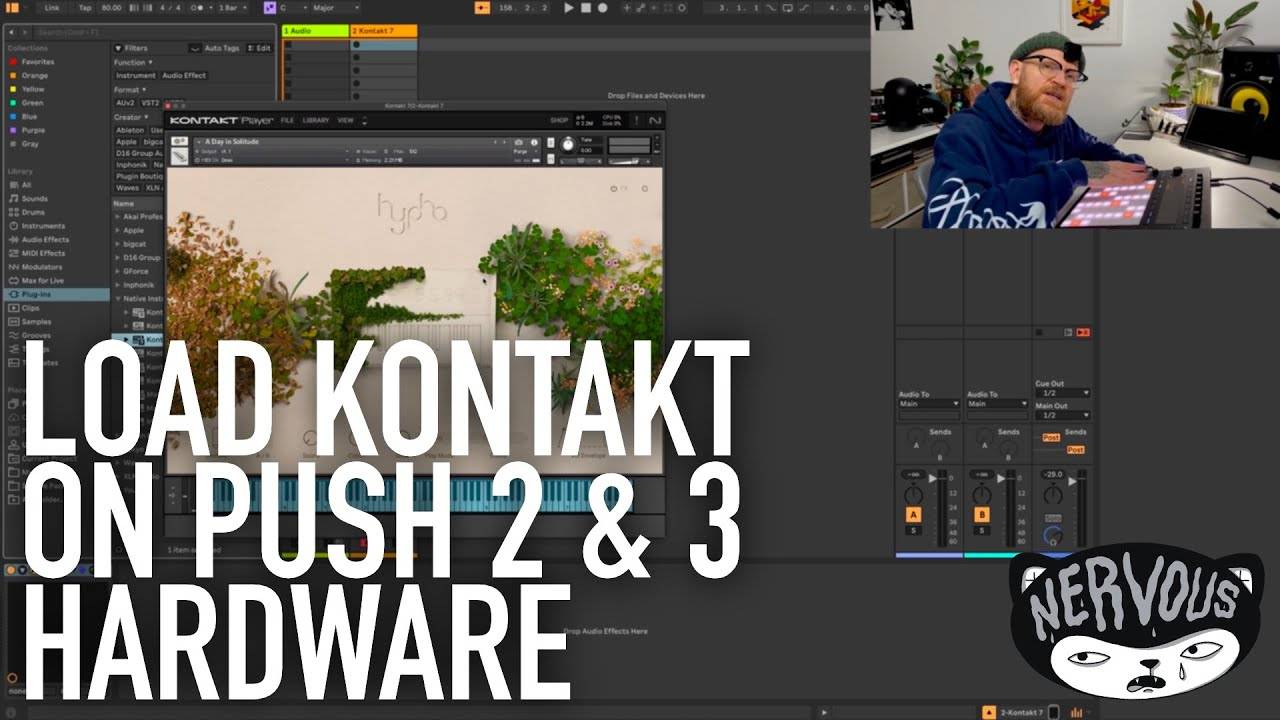Click the orange Ableton view toggle icon

(x=14, y=8)
